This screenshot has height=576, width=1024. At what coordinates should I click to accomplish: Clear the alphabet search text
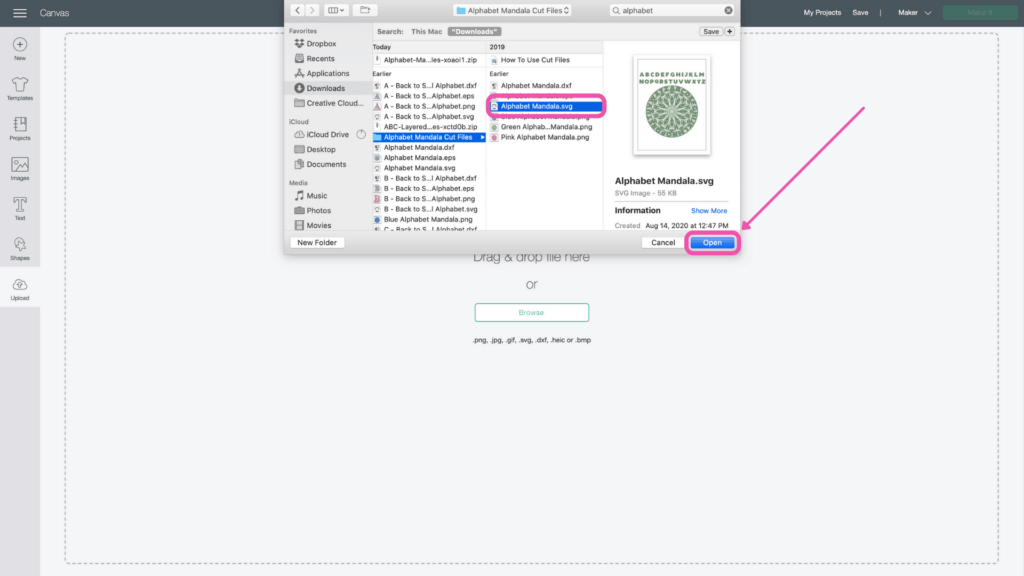(728, 10)
